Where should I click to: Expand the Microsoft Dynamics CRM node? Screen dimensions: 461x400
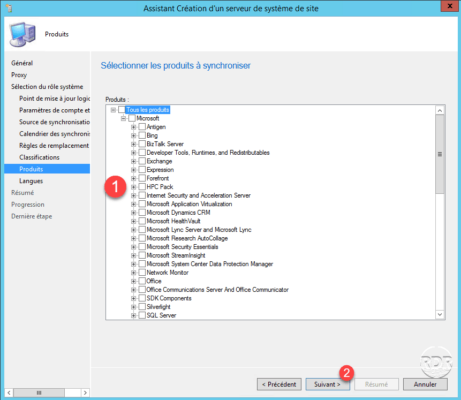coord(134,213)
